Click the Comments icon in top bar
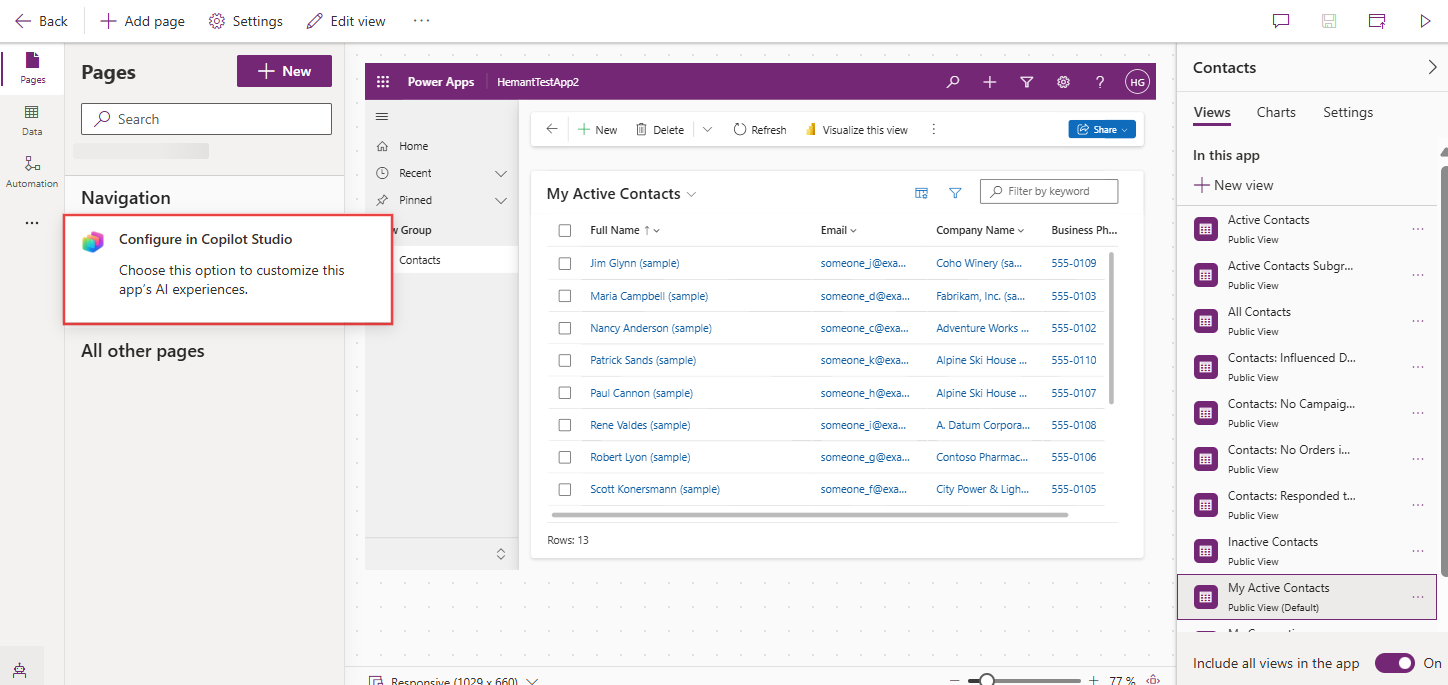This screenshot has width=1448, height=685. coord(1280,21)
